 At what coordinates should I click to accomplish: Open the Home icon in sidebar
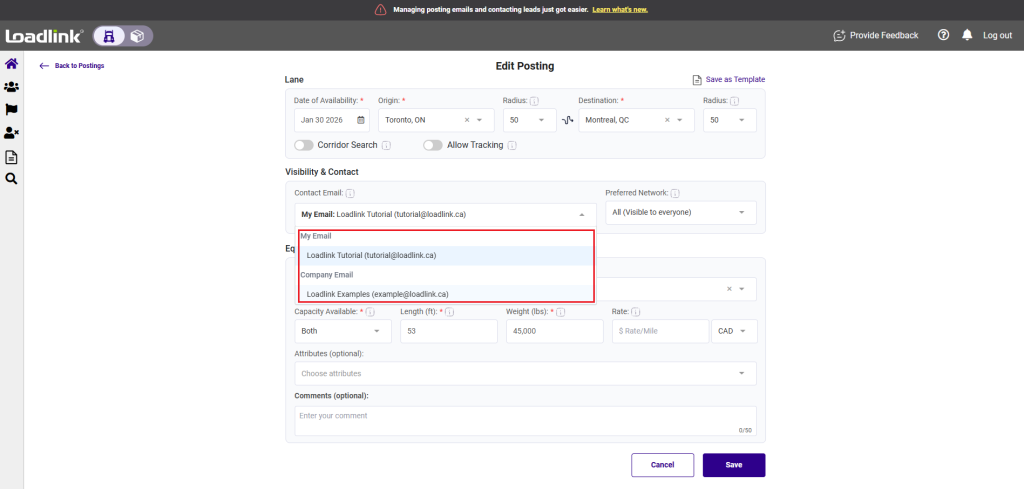tap(12, 64)
